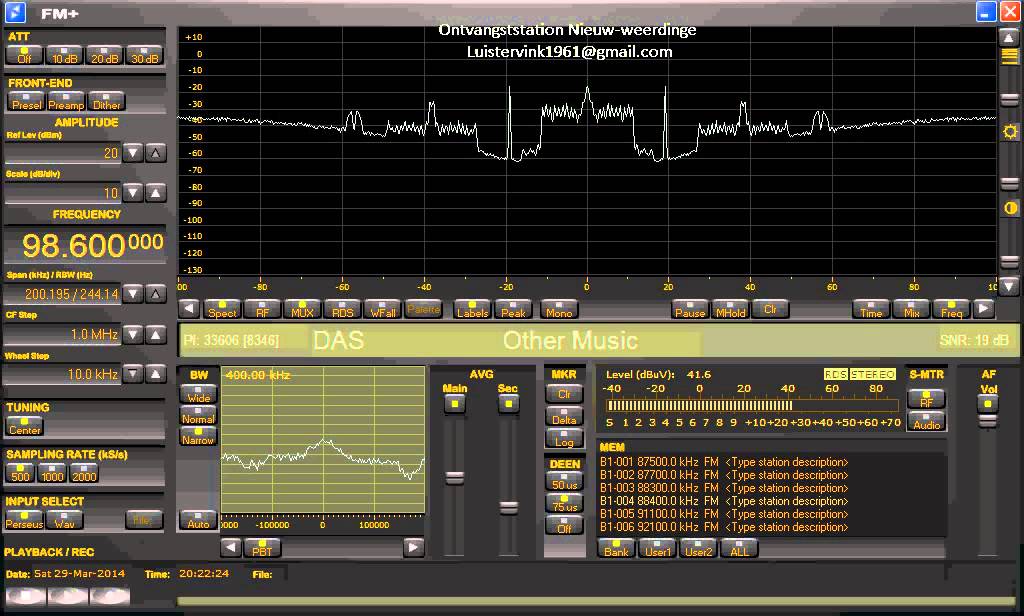Image resolution: width=1024 pixels, height=616 pixels.
Task: Toggle the PBT passband tuning button
Action: tap(262, 547)
